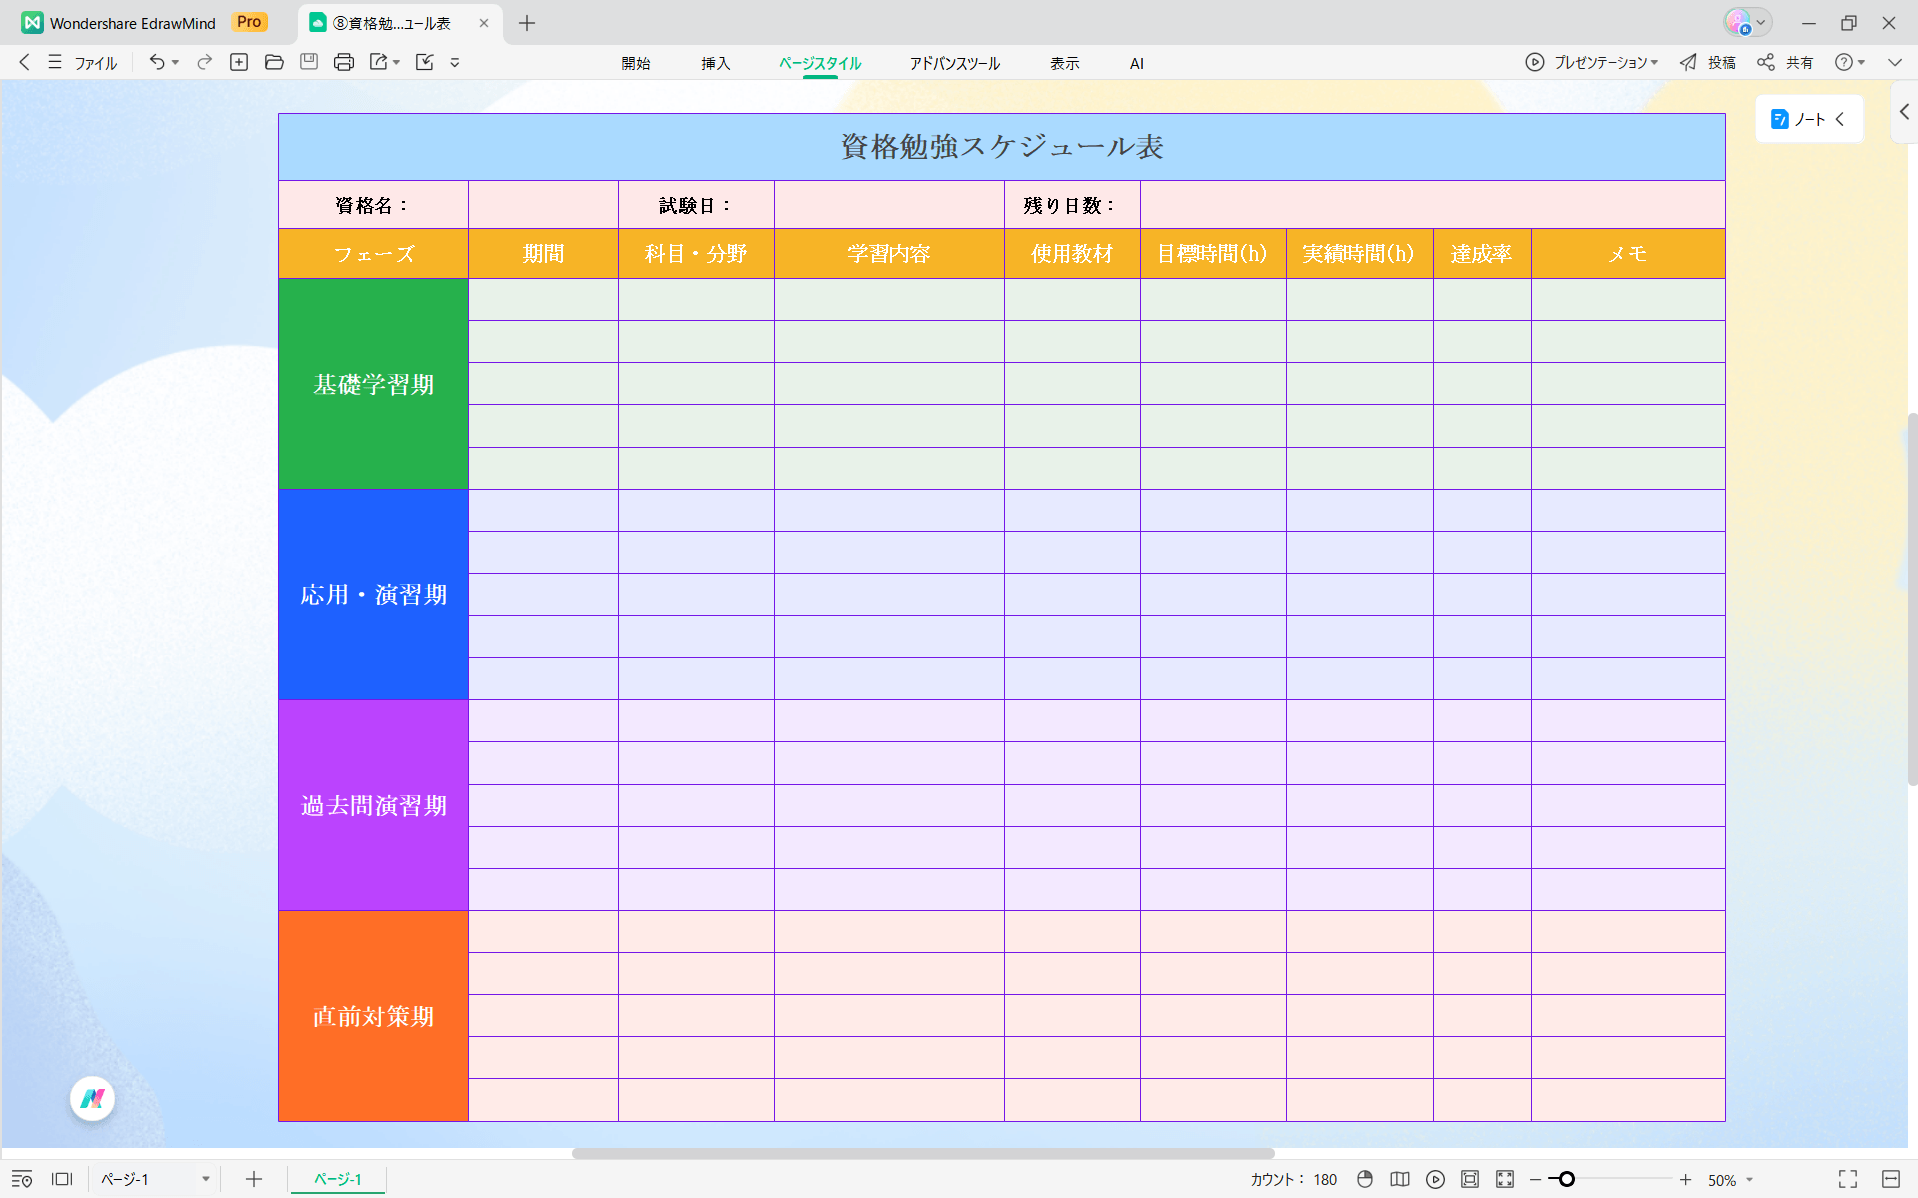Screen dimensions: 1918x1198
Task: Open the outline view icon bottom left
Action: click(22, 1179)
